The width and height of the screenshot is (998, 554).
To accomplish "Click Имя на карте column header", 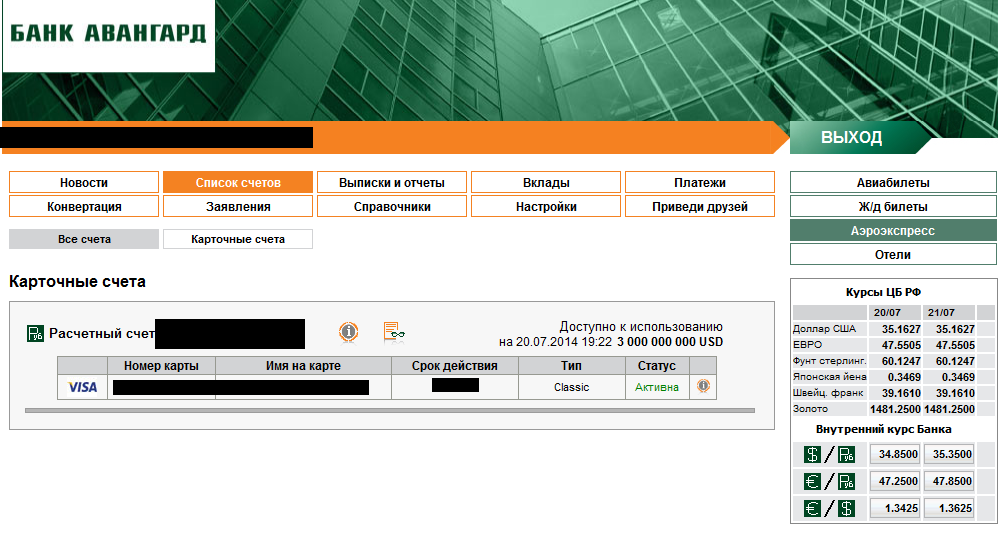I will tap(303, 366).
